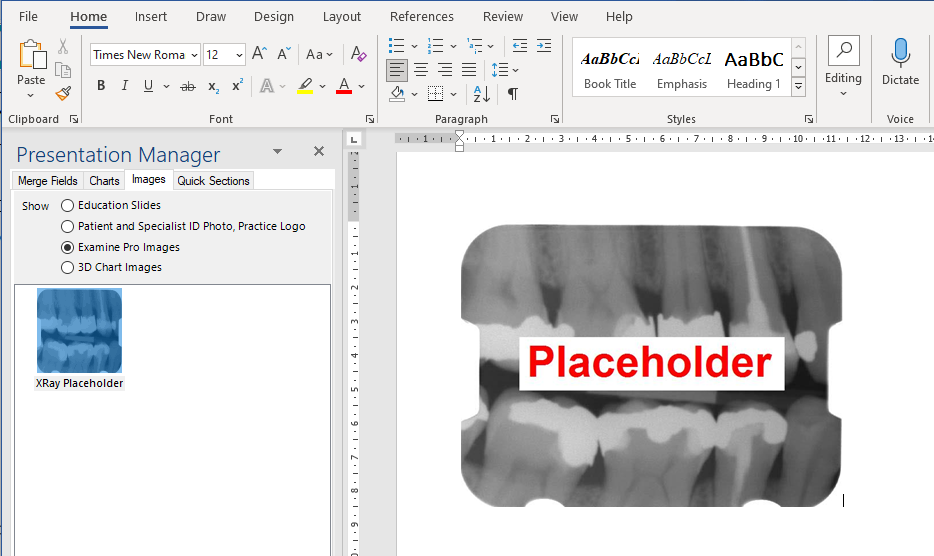Apply red font color
934x556 pixels.
tap(344, 86)
